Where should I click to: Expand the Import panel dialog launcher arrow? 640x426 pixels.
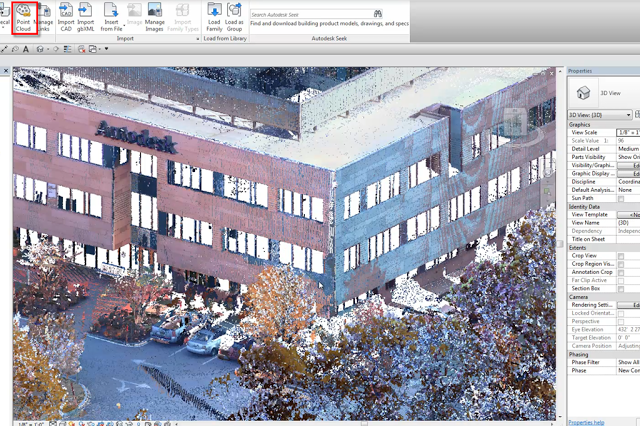pyautogui.click(x=198, y=39)
